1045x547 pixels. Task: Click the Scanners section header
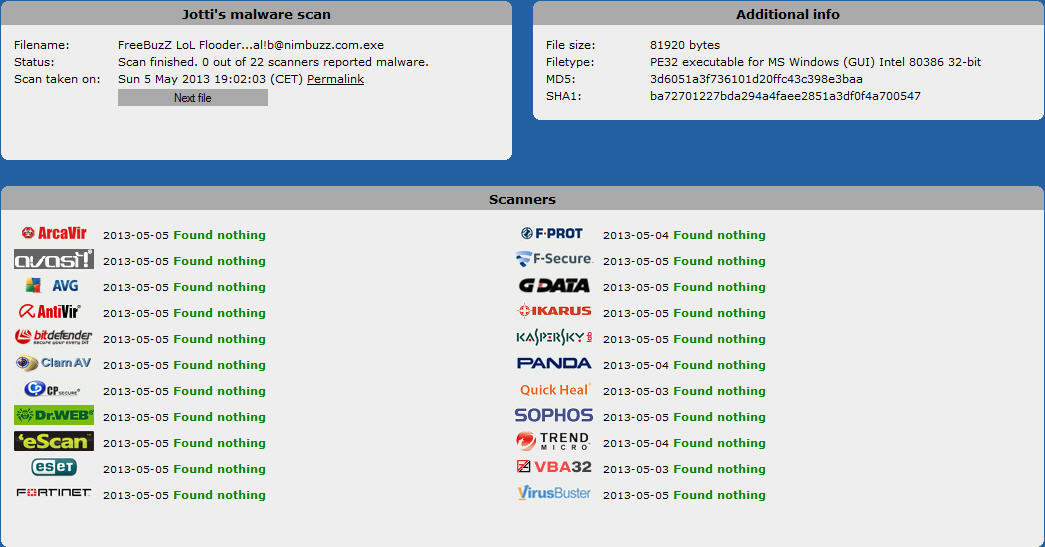(x=522, y=199)
